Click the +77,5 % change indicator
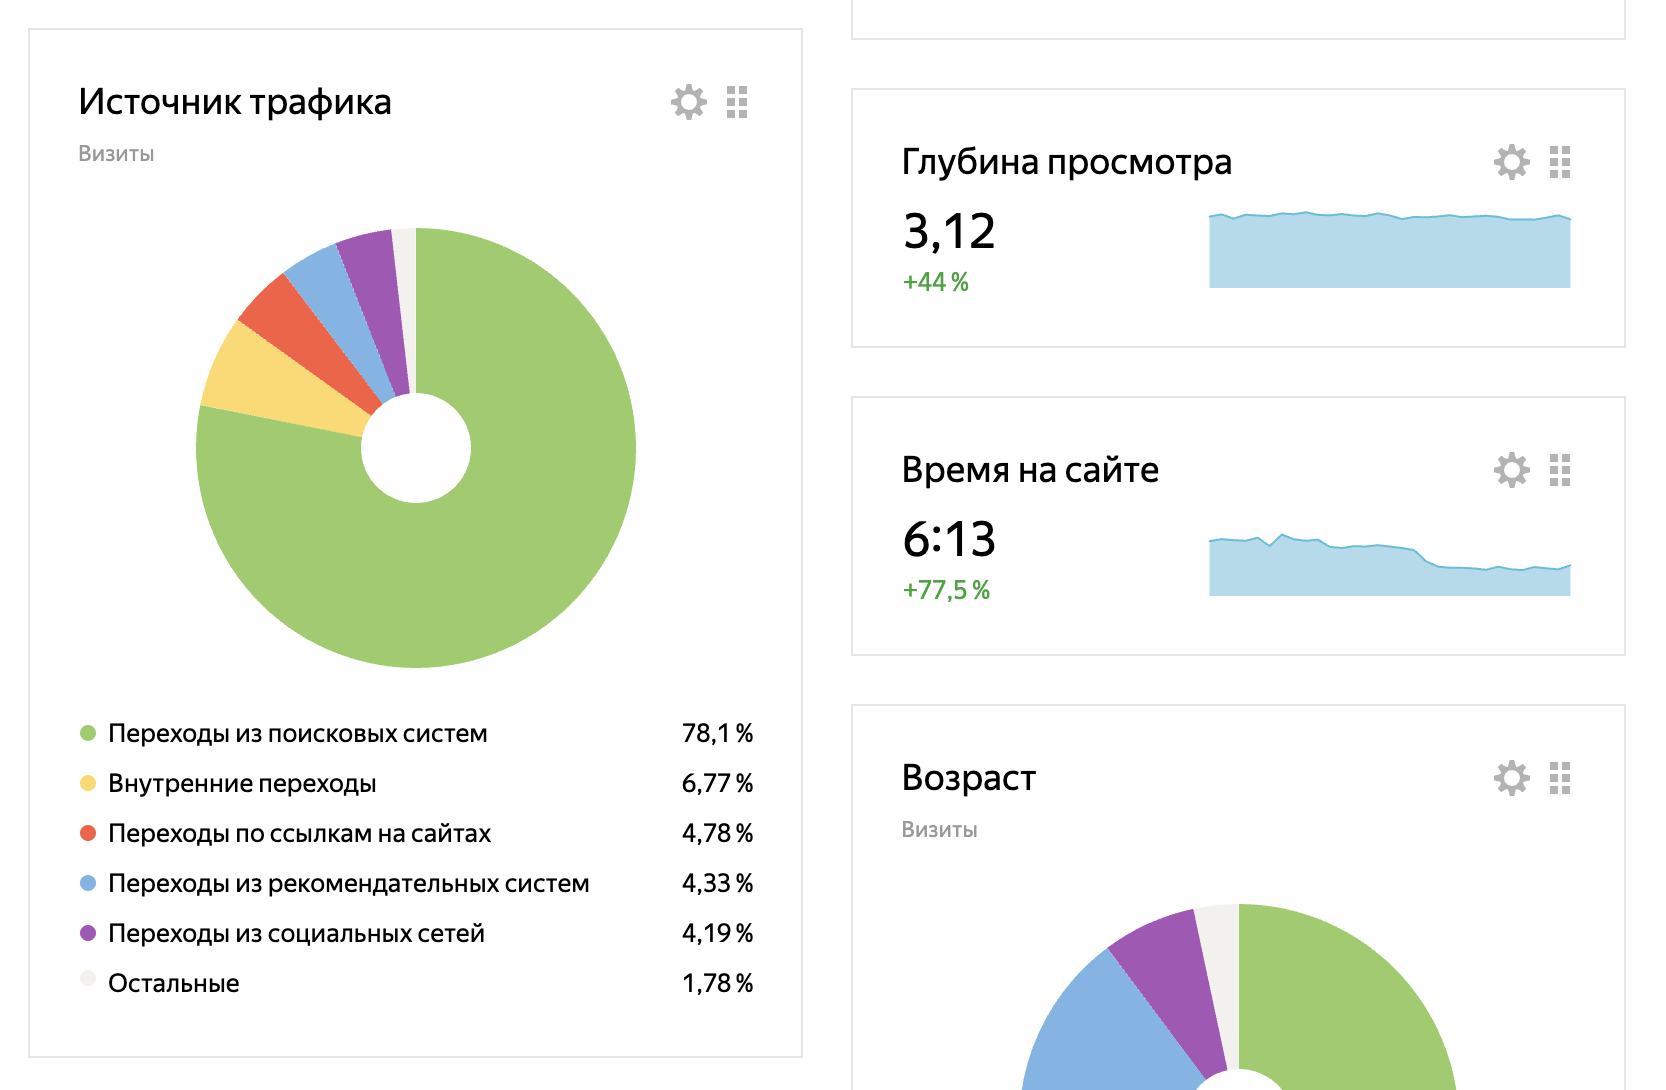 point(946,590)
